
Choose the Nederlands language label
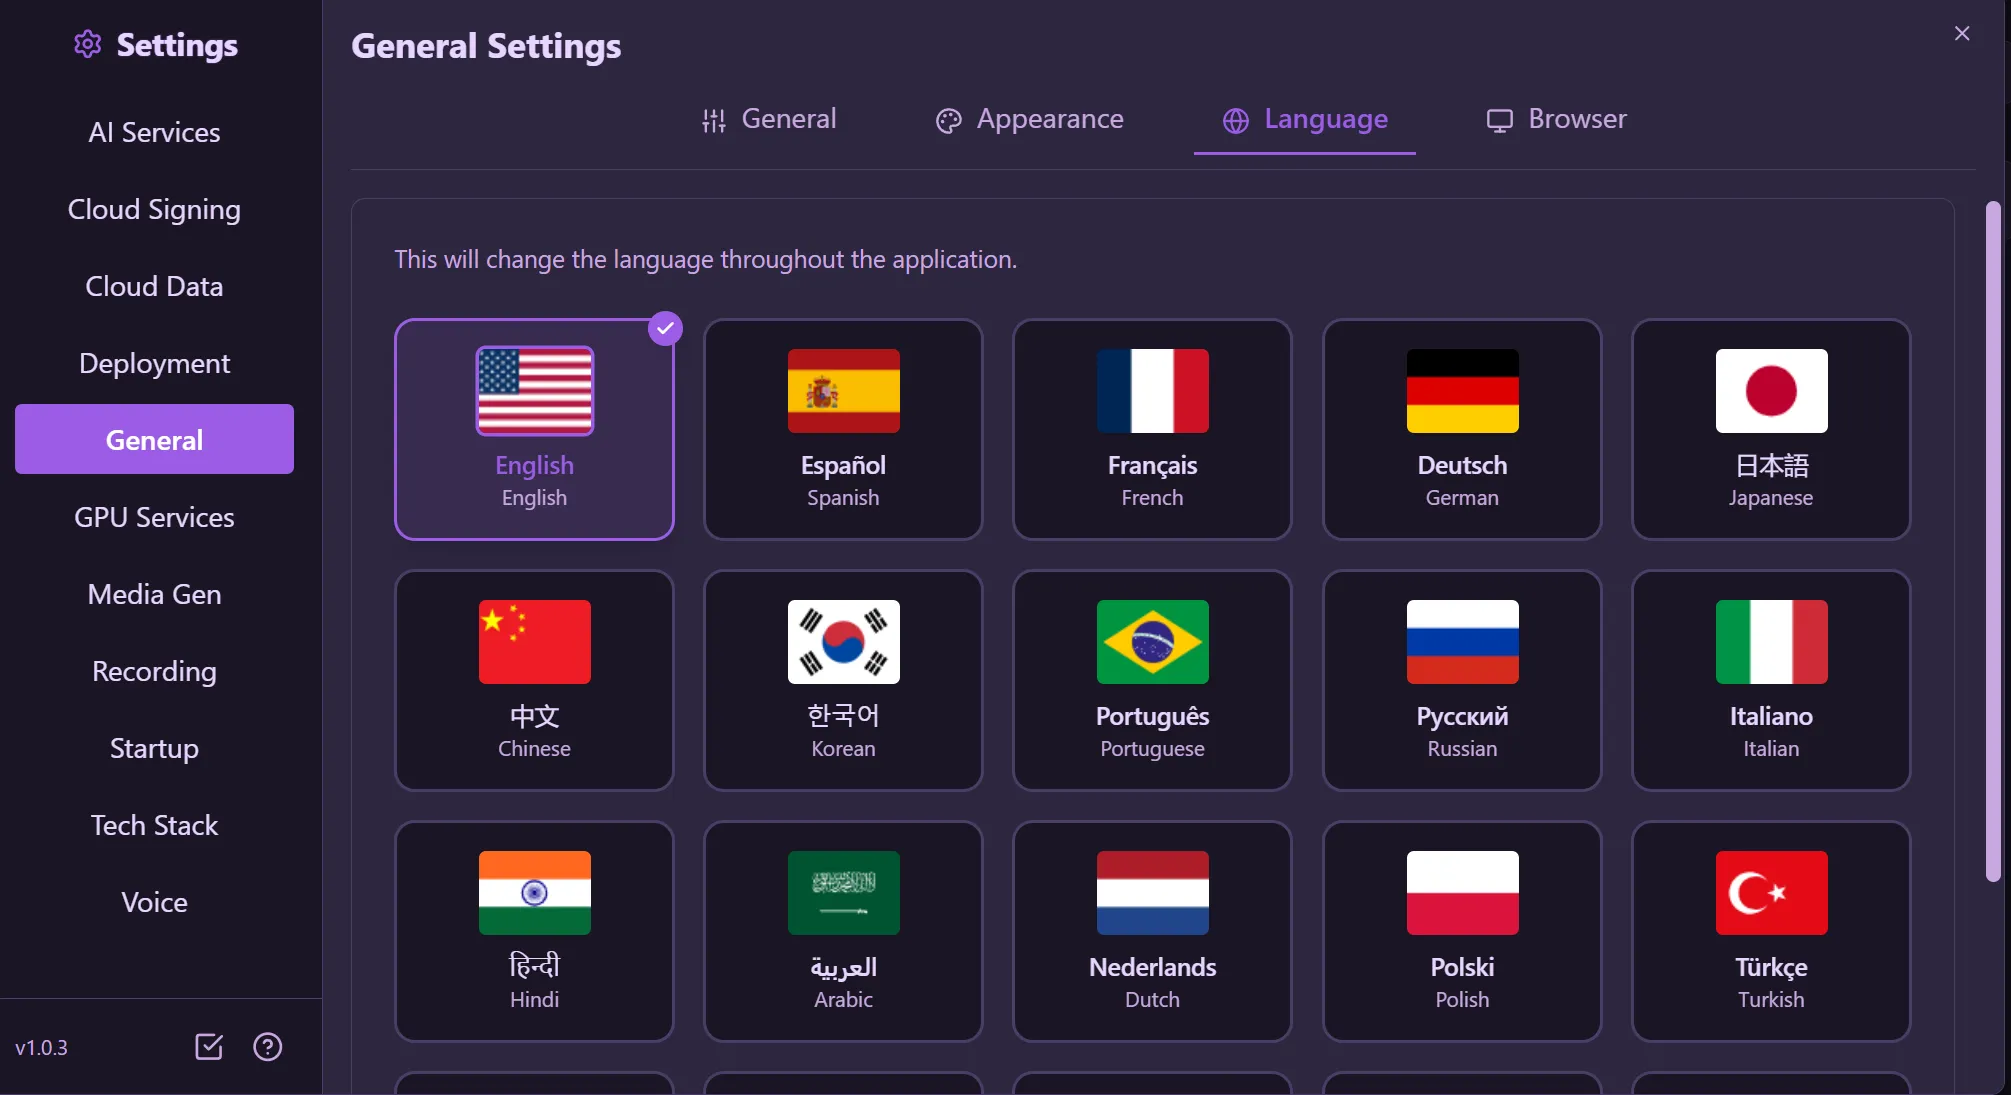pos(1153,967)
